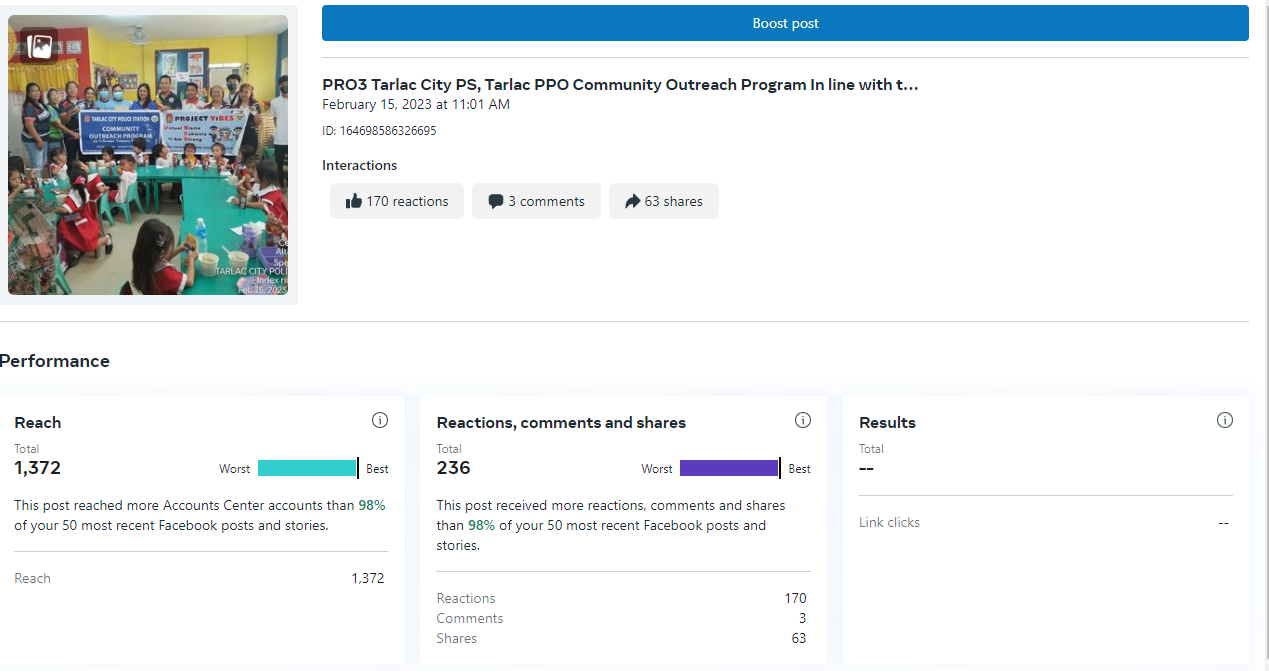1269x671 pixels.
Task: Click the comment bubble icon
Action: [x=496, y=201]
